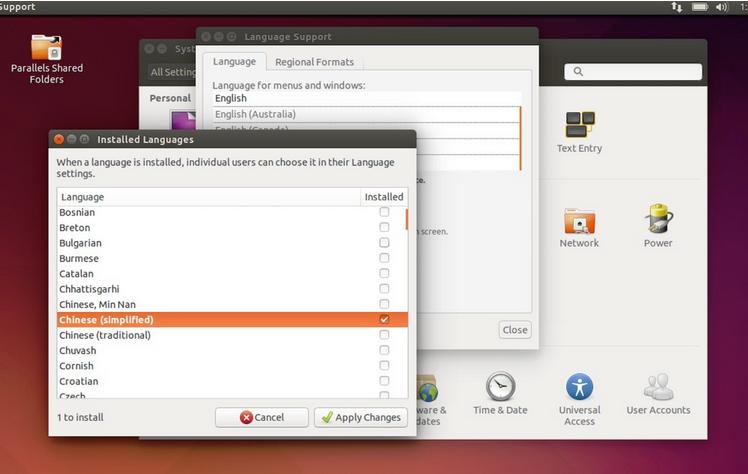Viewport: 748px width, 474px height.
Task: Select English (Australia) in language list
Action: pos(366,114)
